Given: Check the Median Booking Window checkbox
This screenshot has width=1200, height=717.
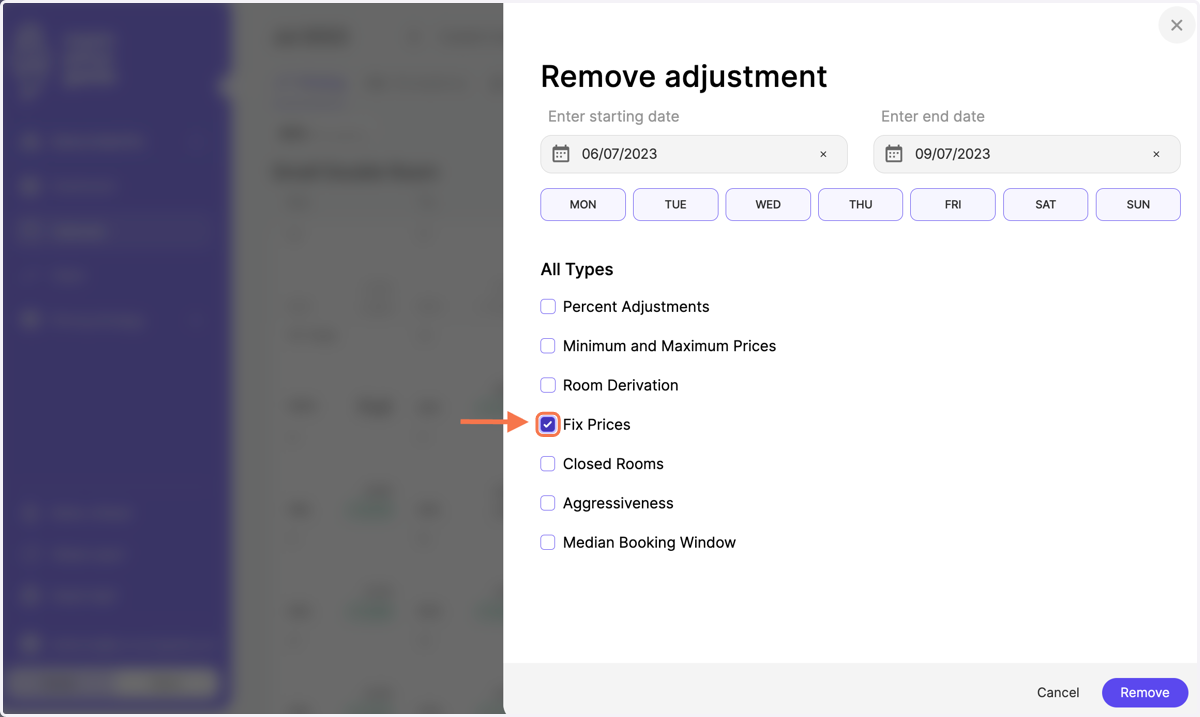Looking at the screenshot, I should [548, 543].
